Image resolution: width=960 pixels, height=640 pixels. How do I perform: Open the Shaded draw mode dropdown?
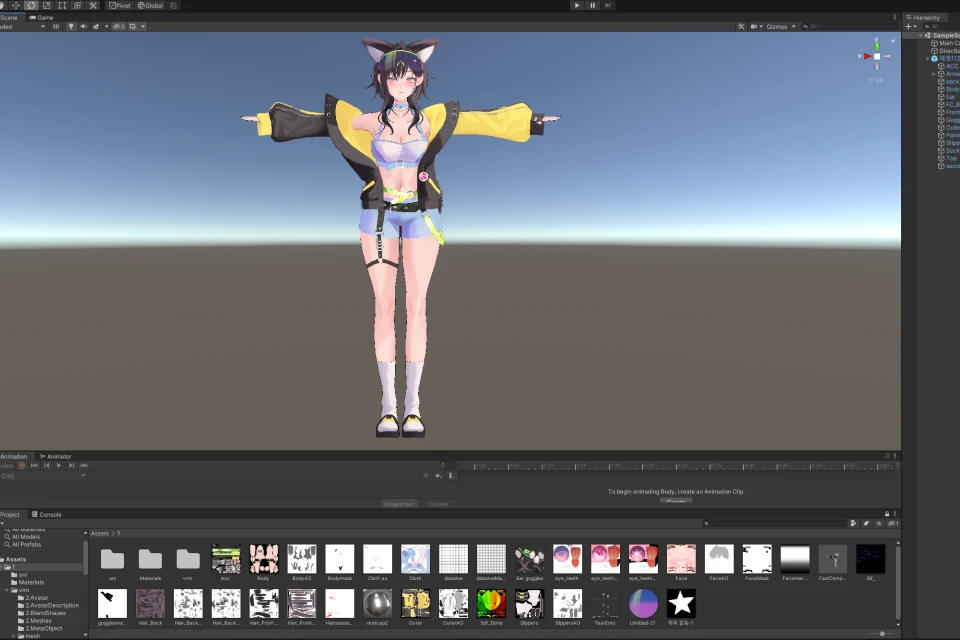point(23,26)
